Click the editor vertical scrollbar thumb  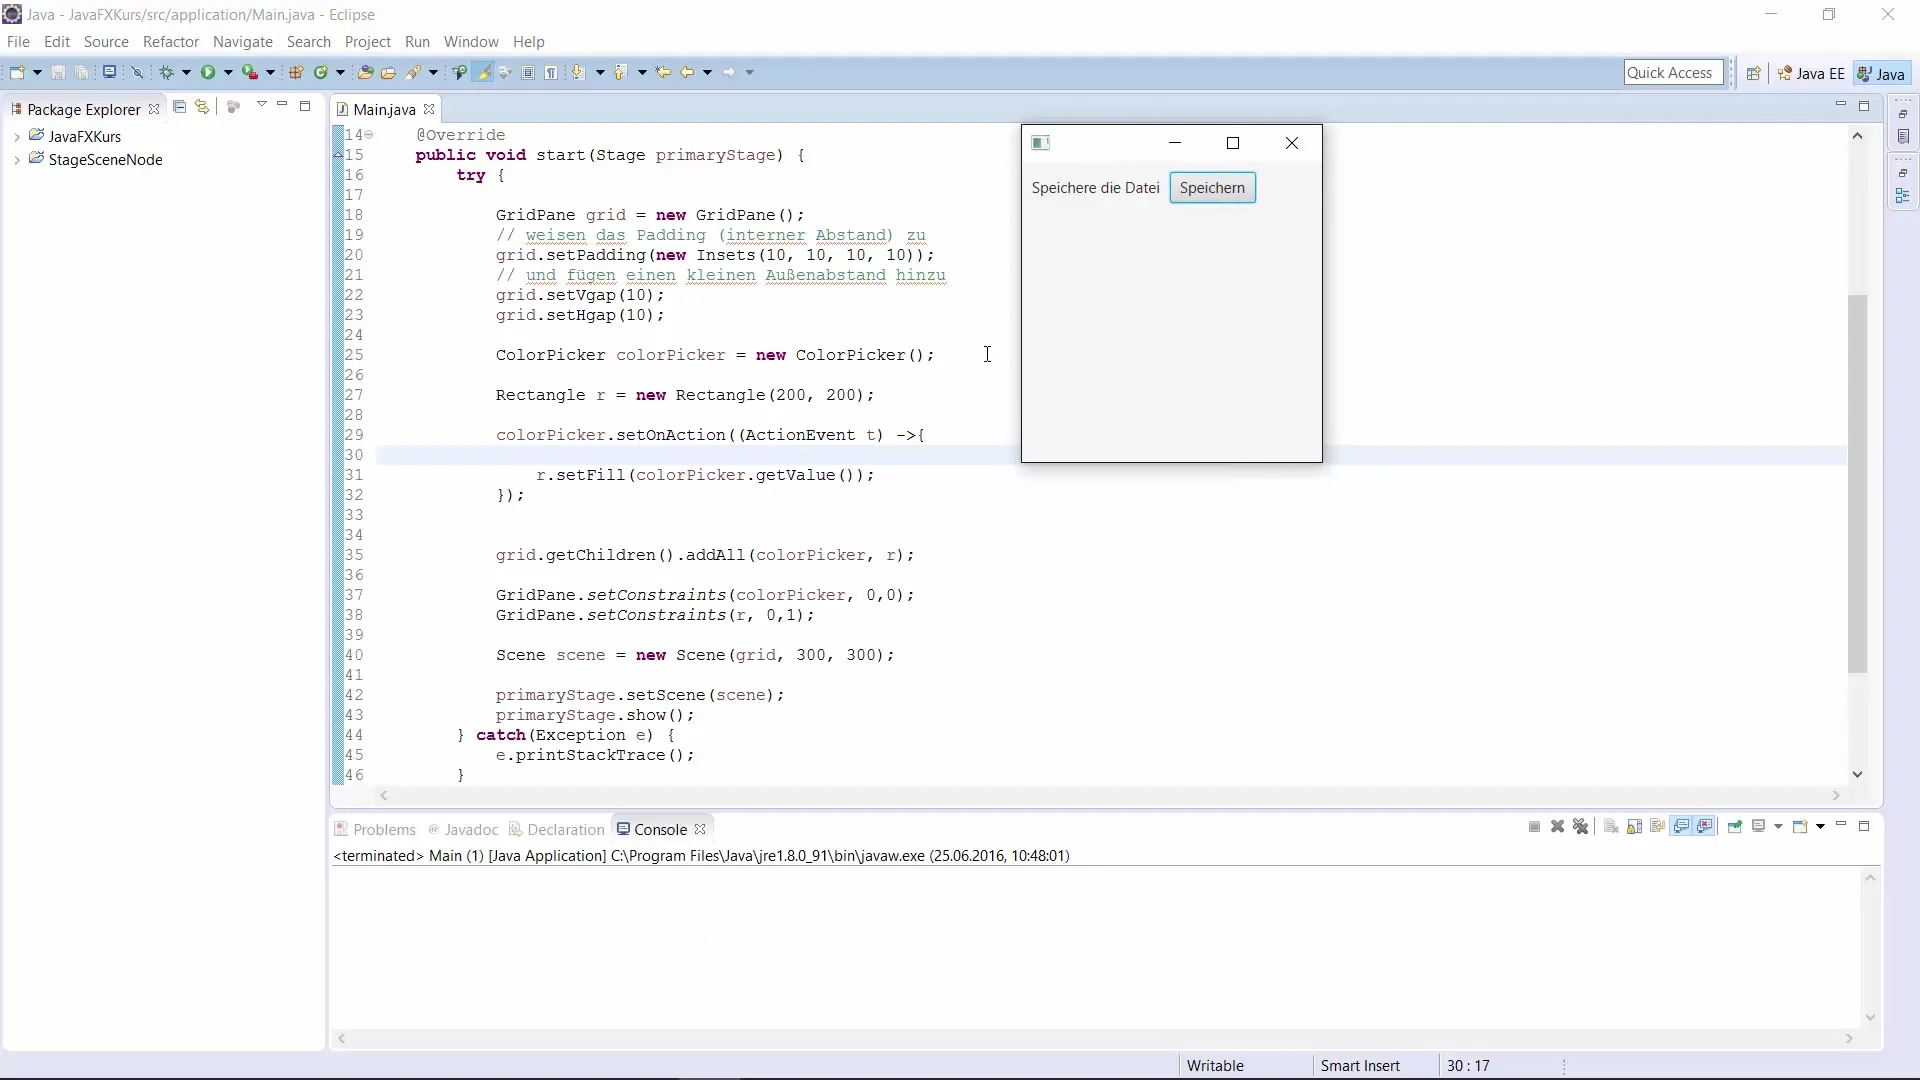pyautogui.click(x=1857, y=484)
